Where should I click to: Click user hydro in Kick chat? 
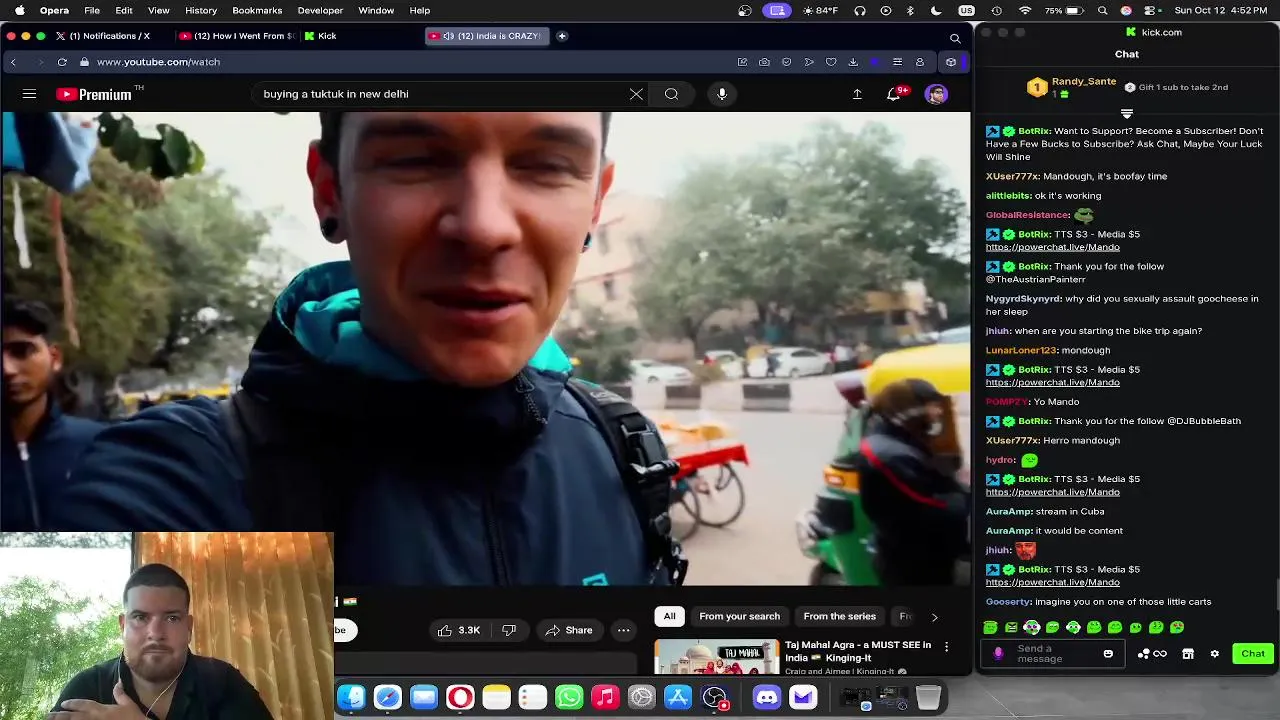coord(1000,460)
